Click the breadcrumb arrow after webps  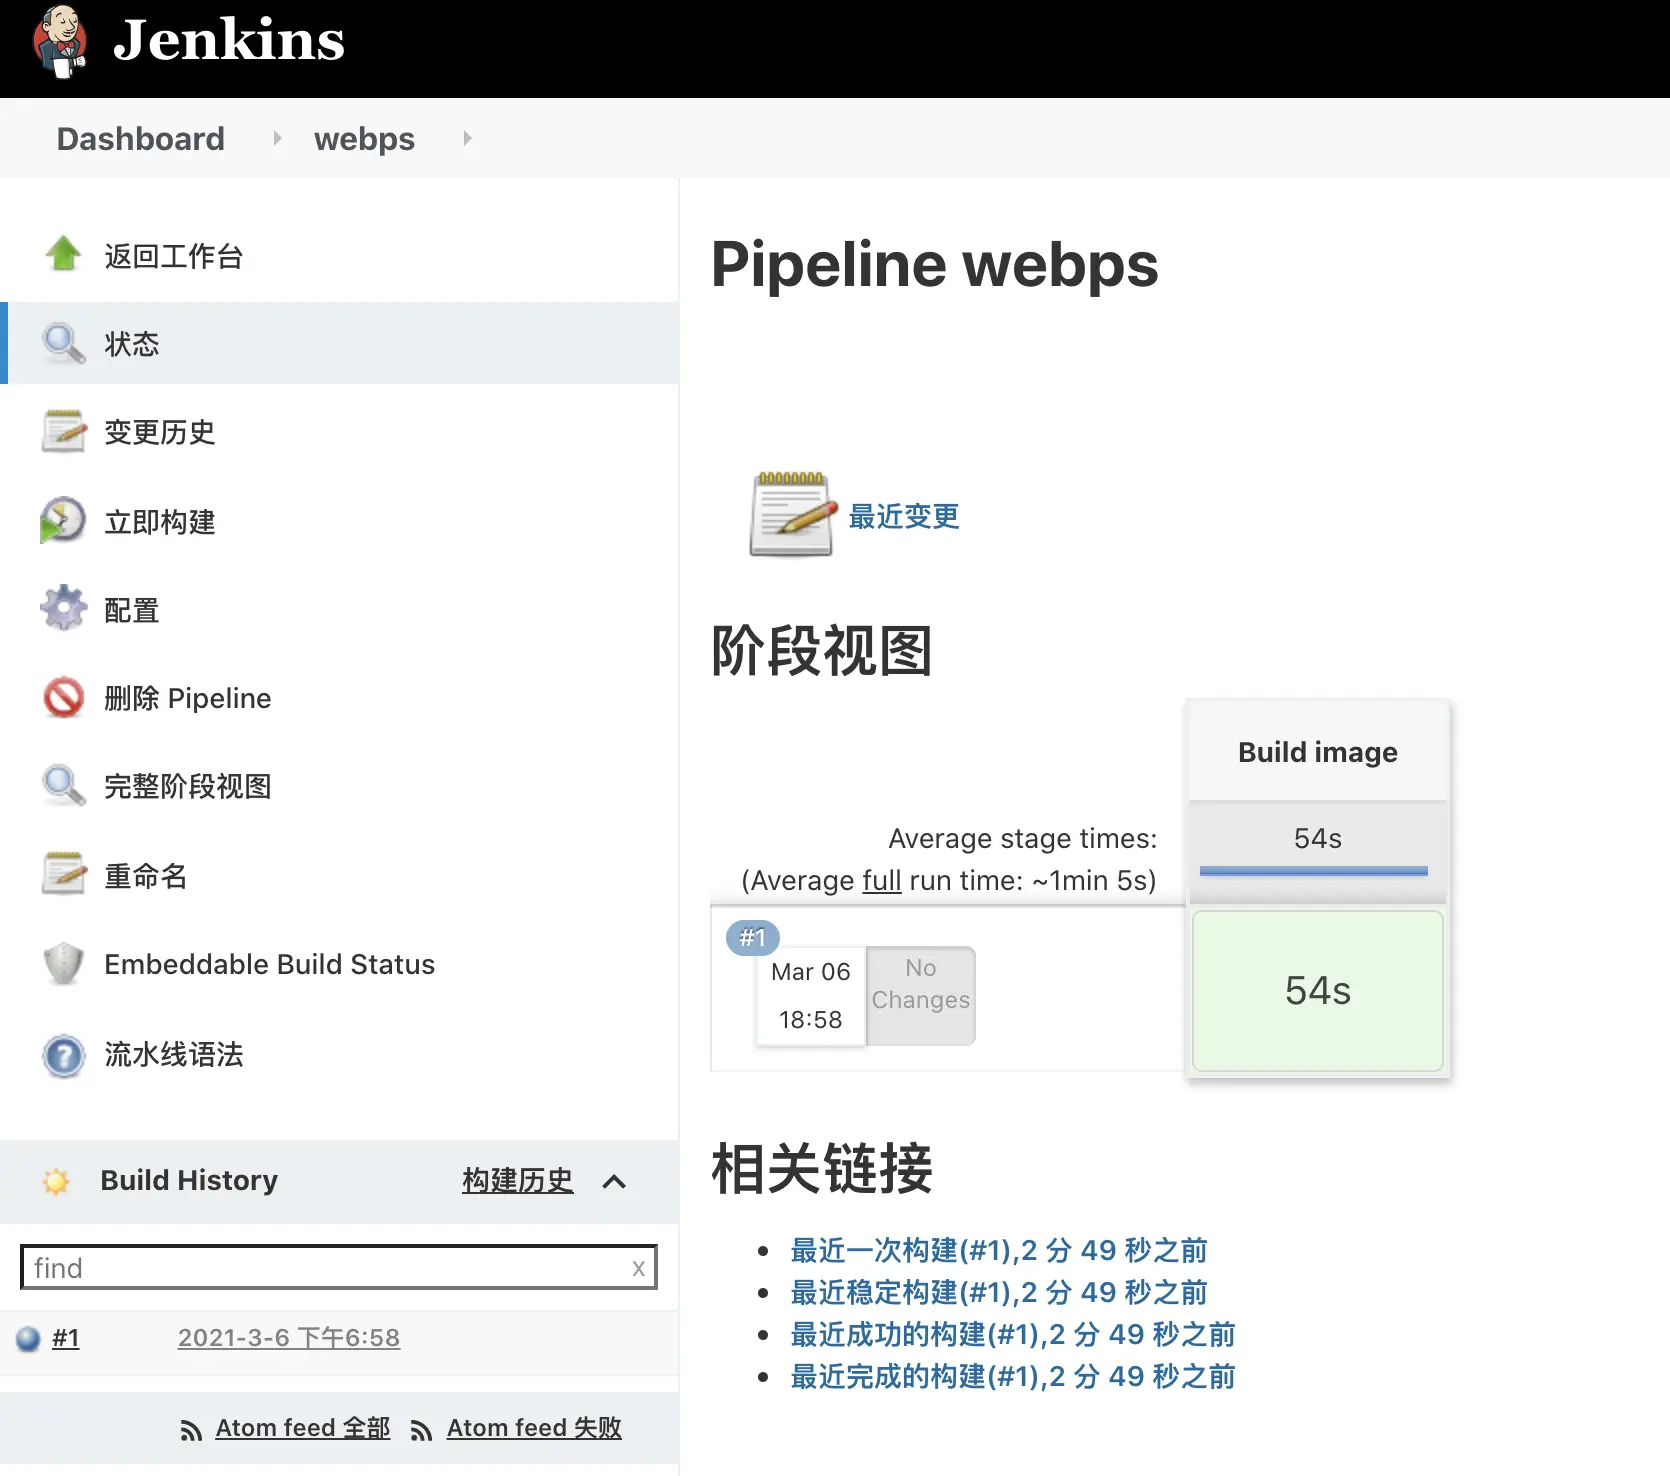tap(466, 139)
